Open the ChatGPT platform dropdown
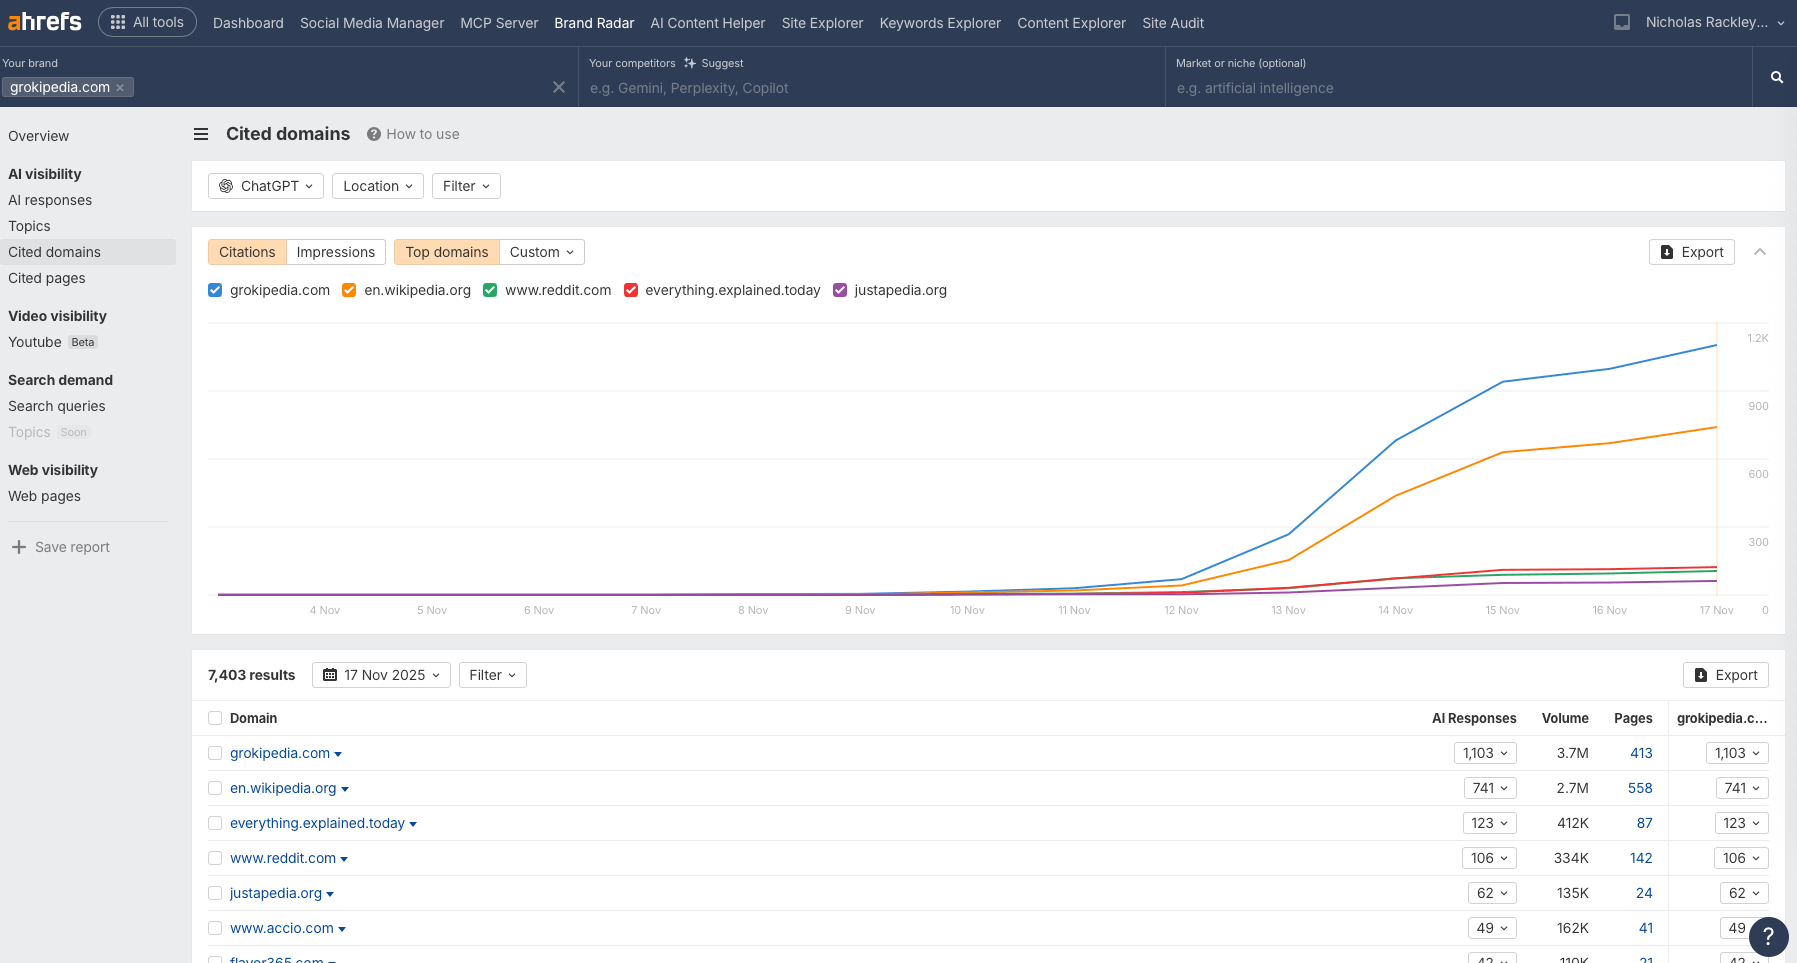This screenshot has width=1797, height=963. pyautogui.click(x=265, y=186)
